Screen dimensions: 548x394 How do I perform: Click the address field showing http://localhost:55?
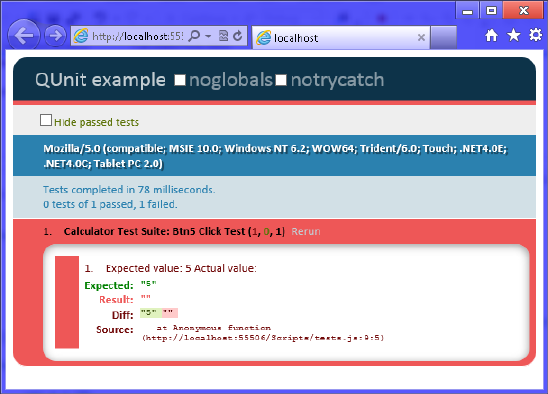click(137, 36)
